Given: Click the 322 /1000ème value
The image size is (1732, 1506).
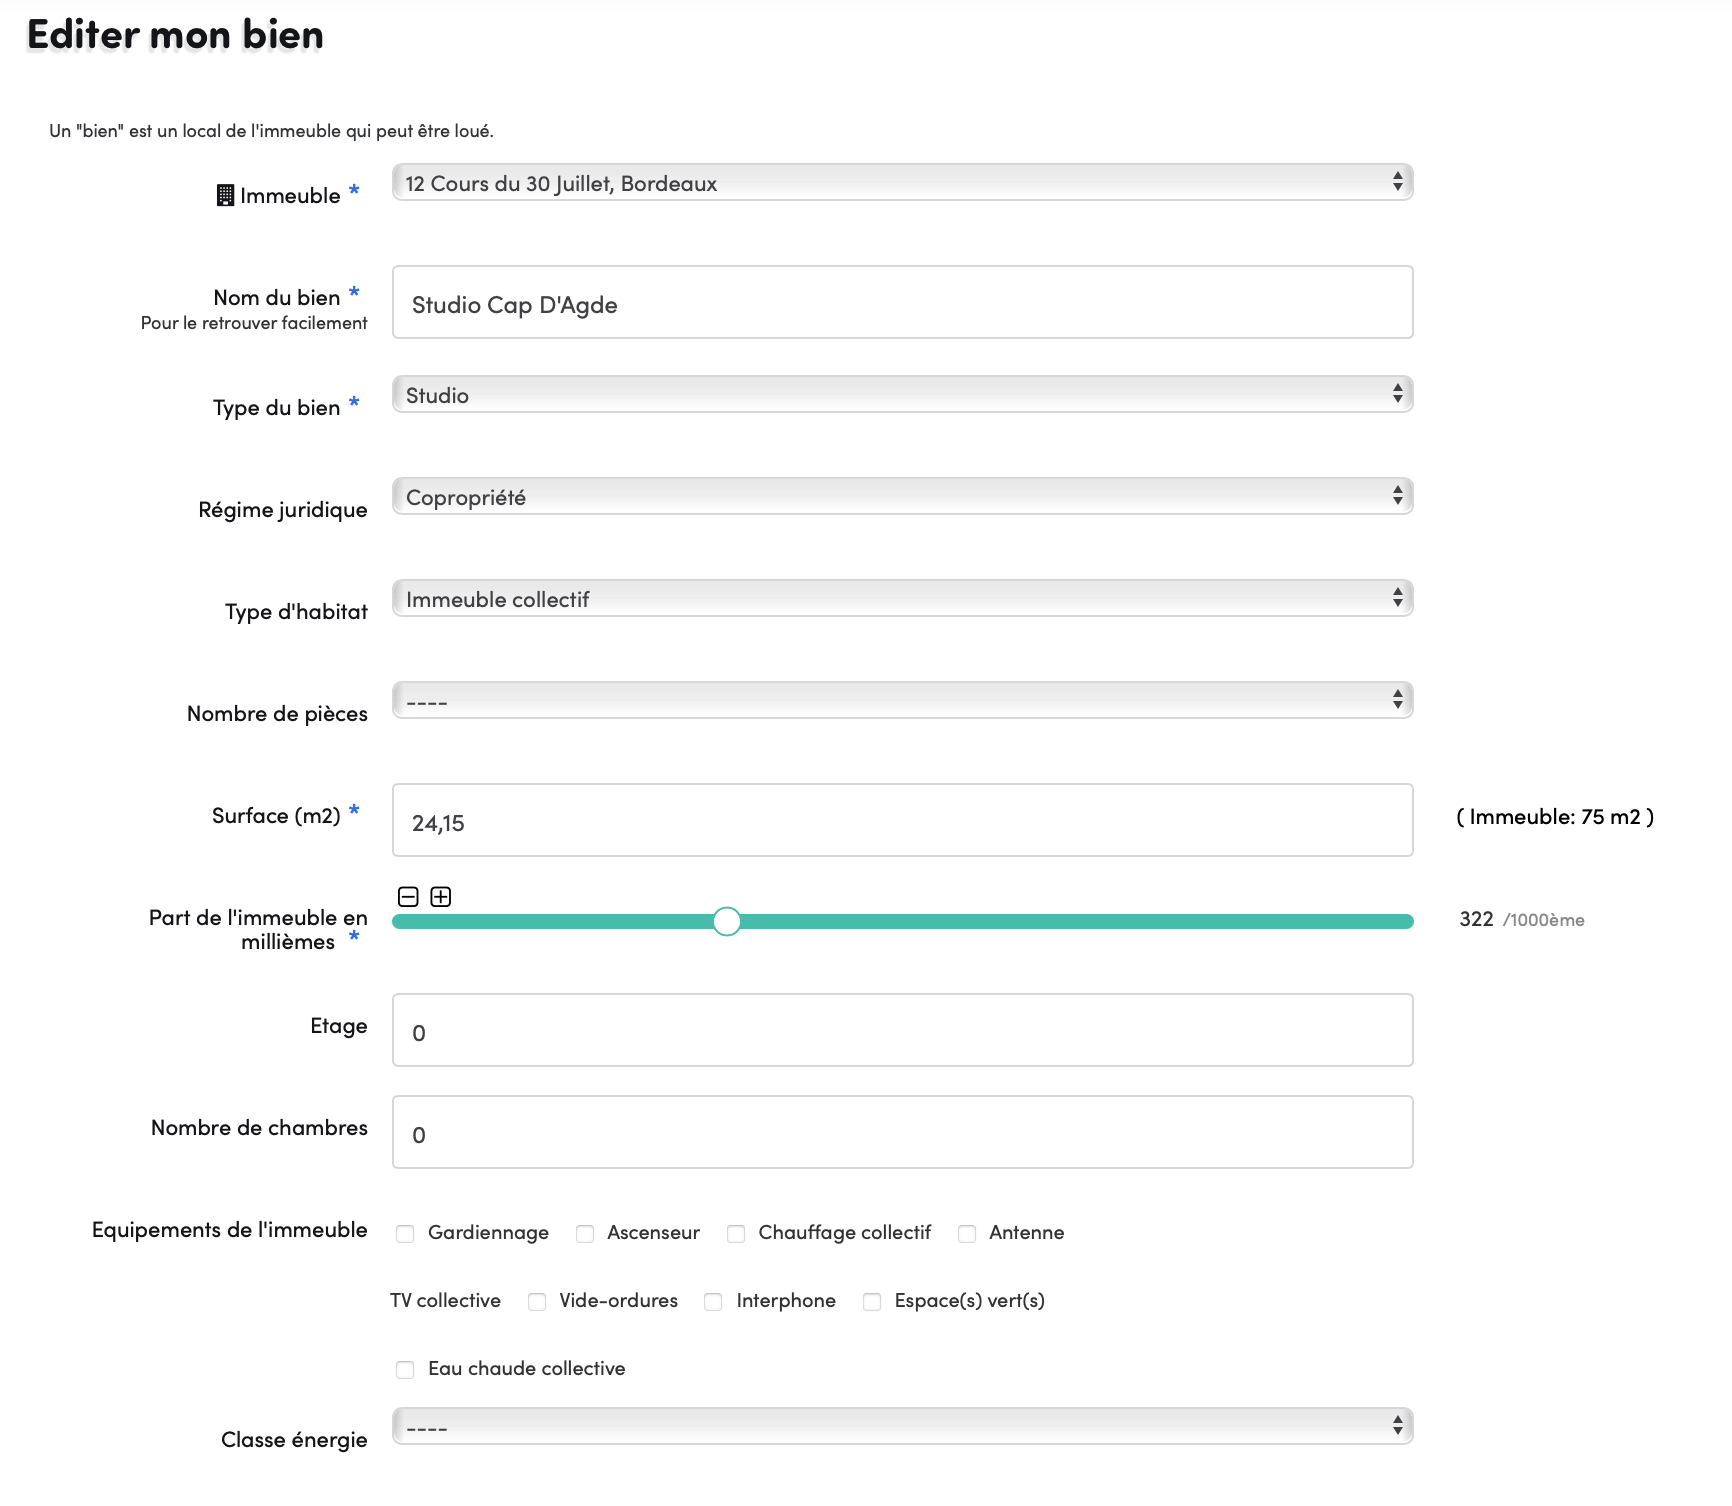Looking at the screenshot, I should (1522, 920).
